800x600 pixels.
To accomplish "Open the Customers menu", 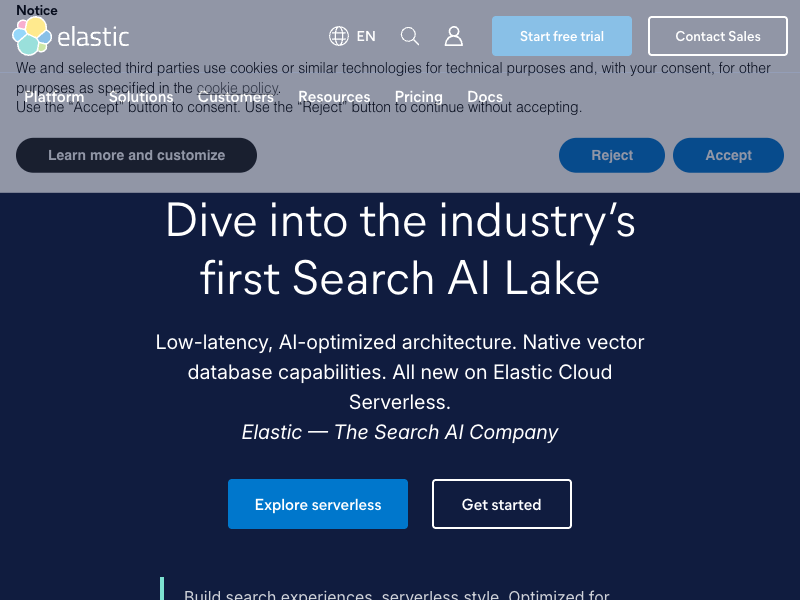I will tap(236, 96).
